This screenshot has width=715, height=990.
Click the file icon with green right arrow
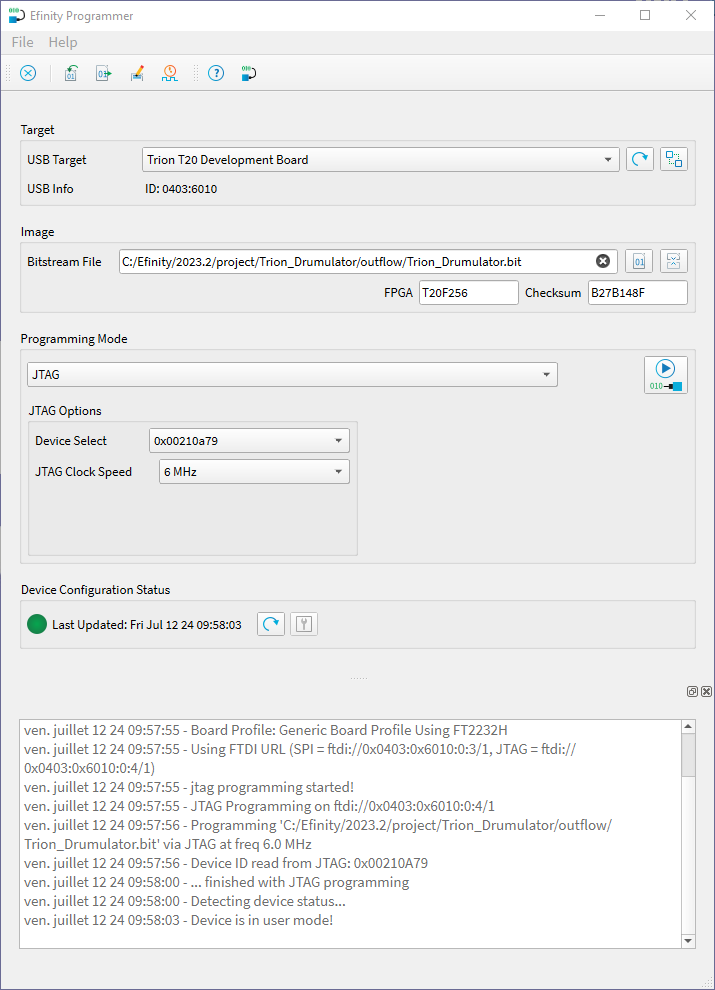[104, 73]
